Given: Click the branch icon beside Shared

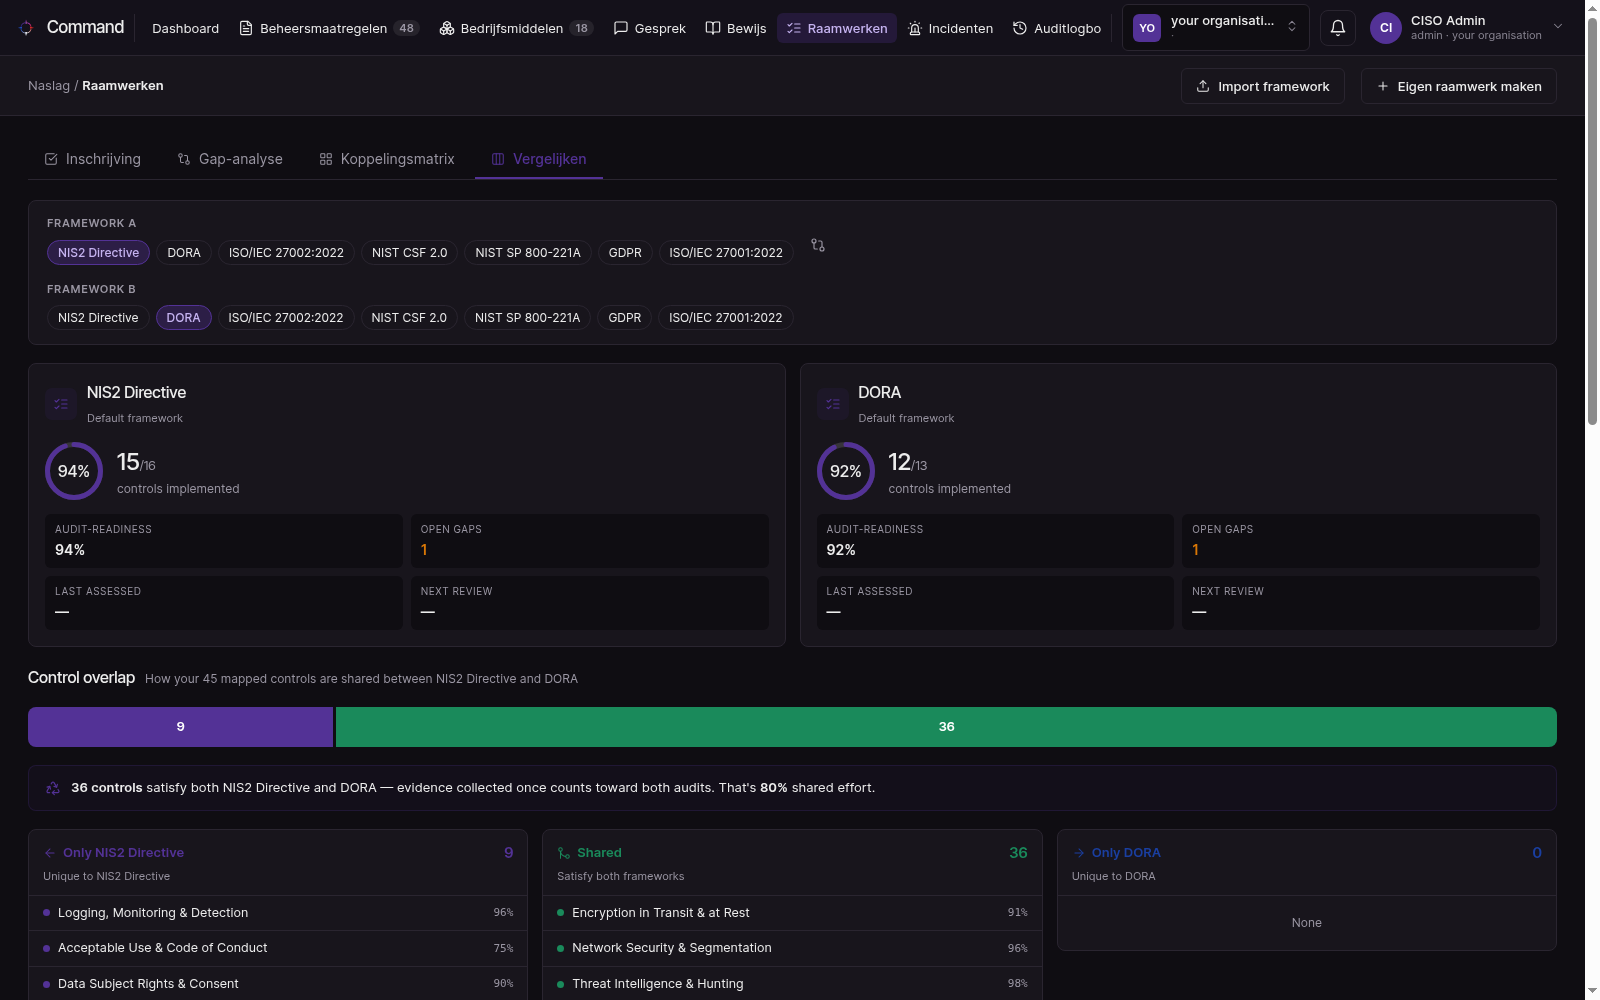Looking at the screenshot, I should 564,853.
